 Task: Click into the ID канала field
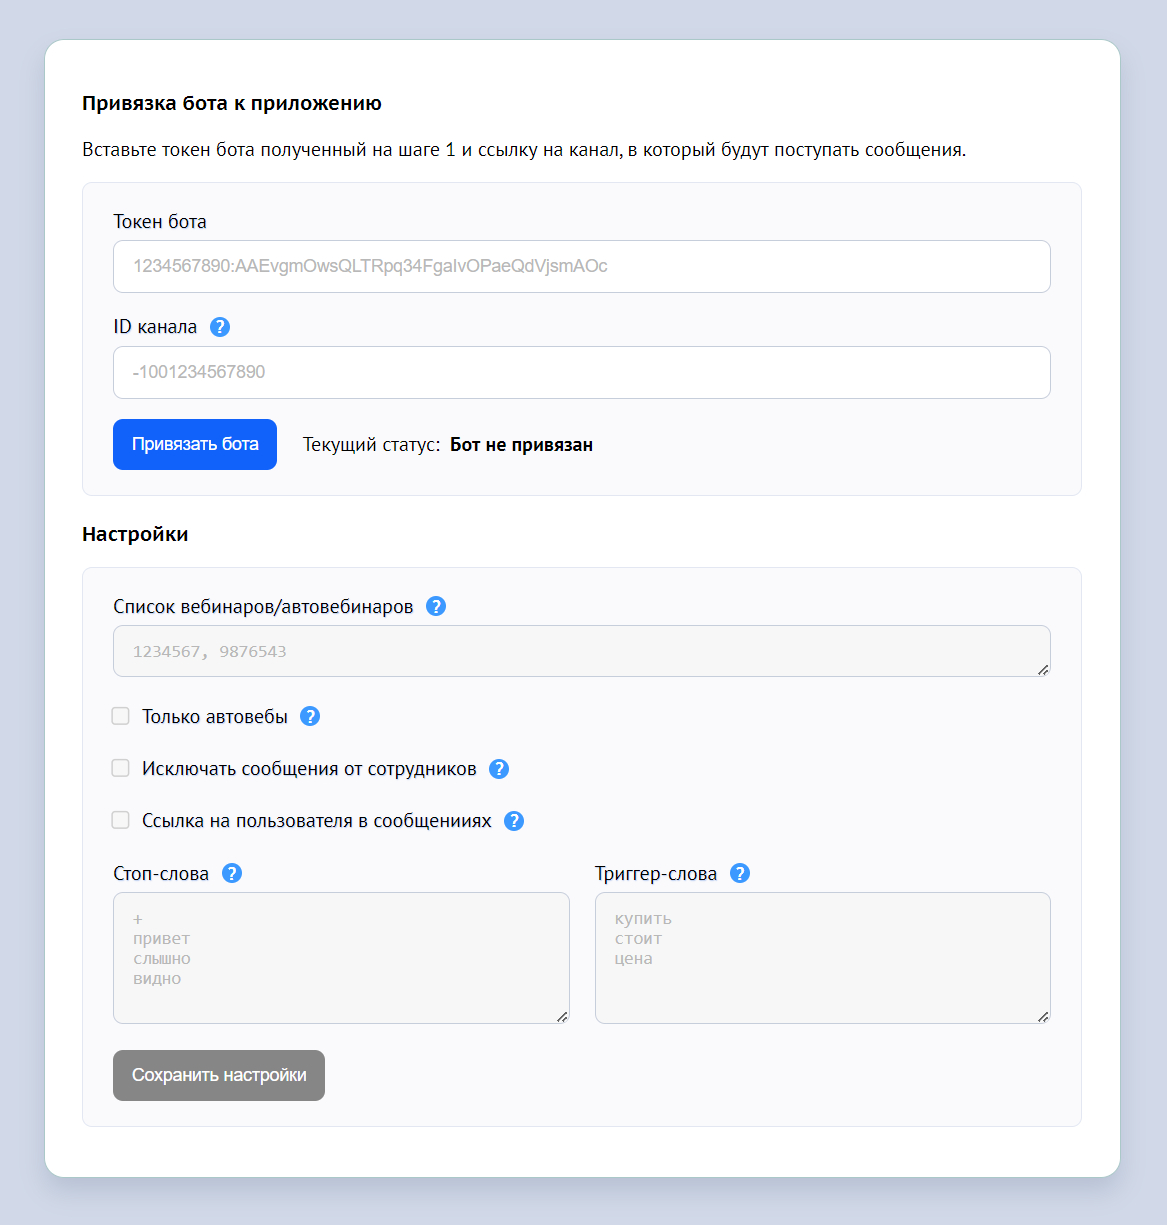[x=582, y=372]
